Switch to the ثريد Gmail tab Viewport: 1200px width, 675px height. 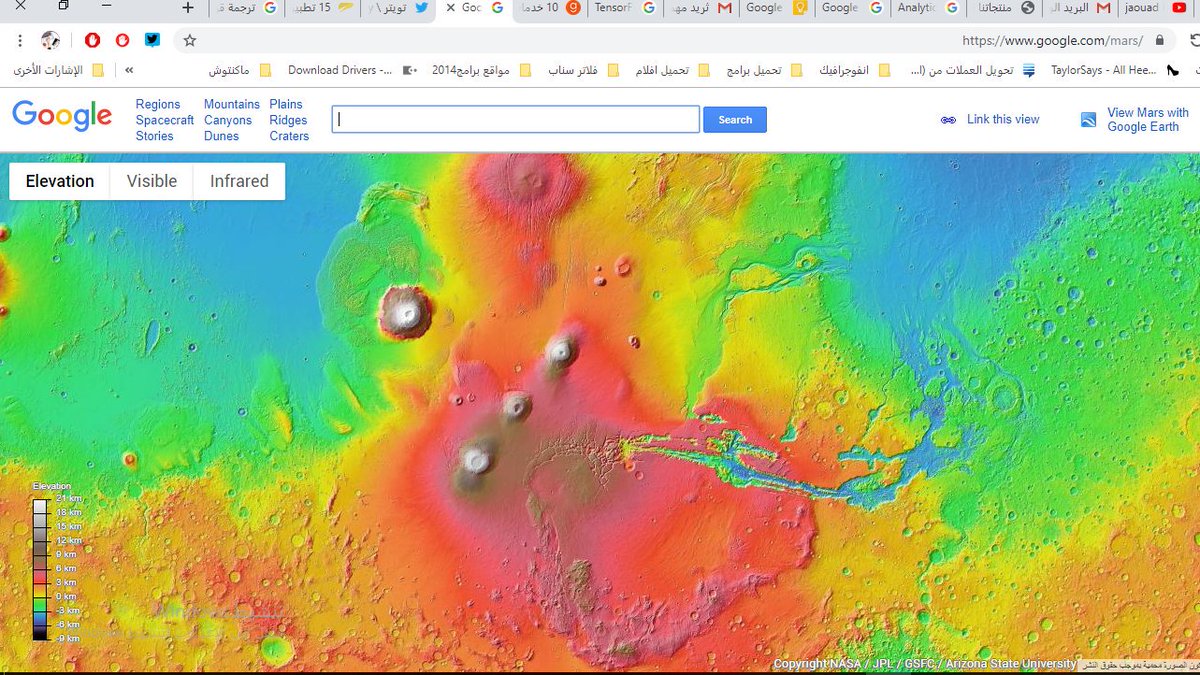tap(700, 8)
